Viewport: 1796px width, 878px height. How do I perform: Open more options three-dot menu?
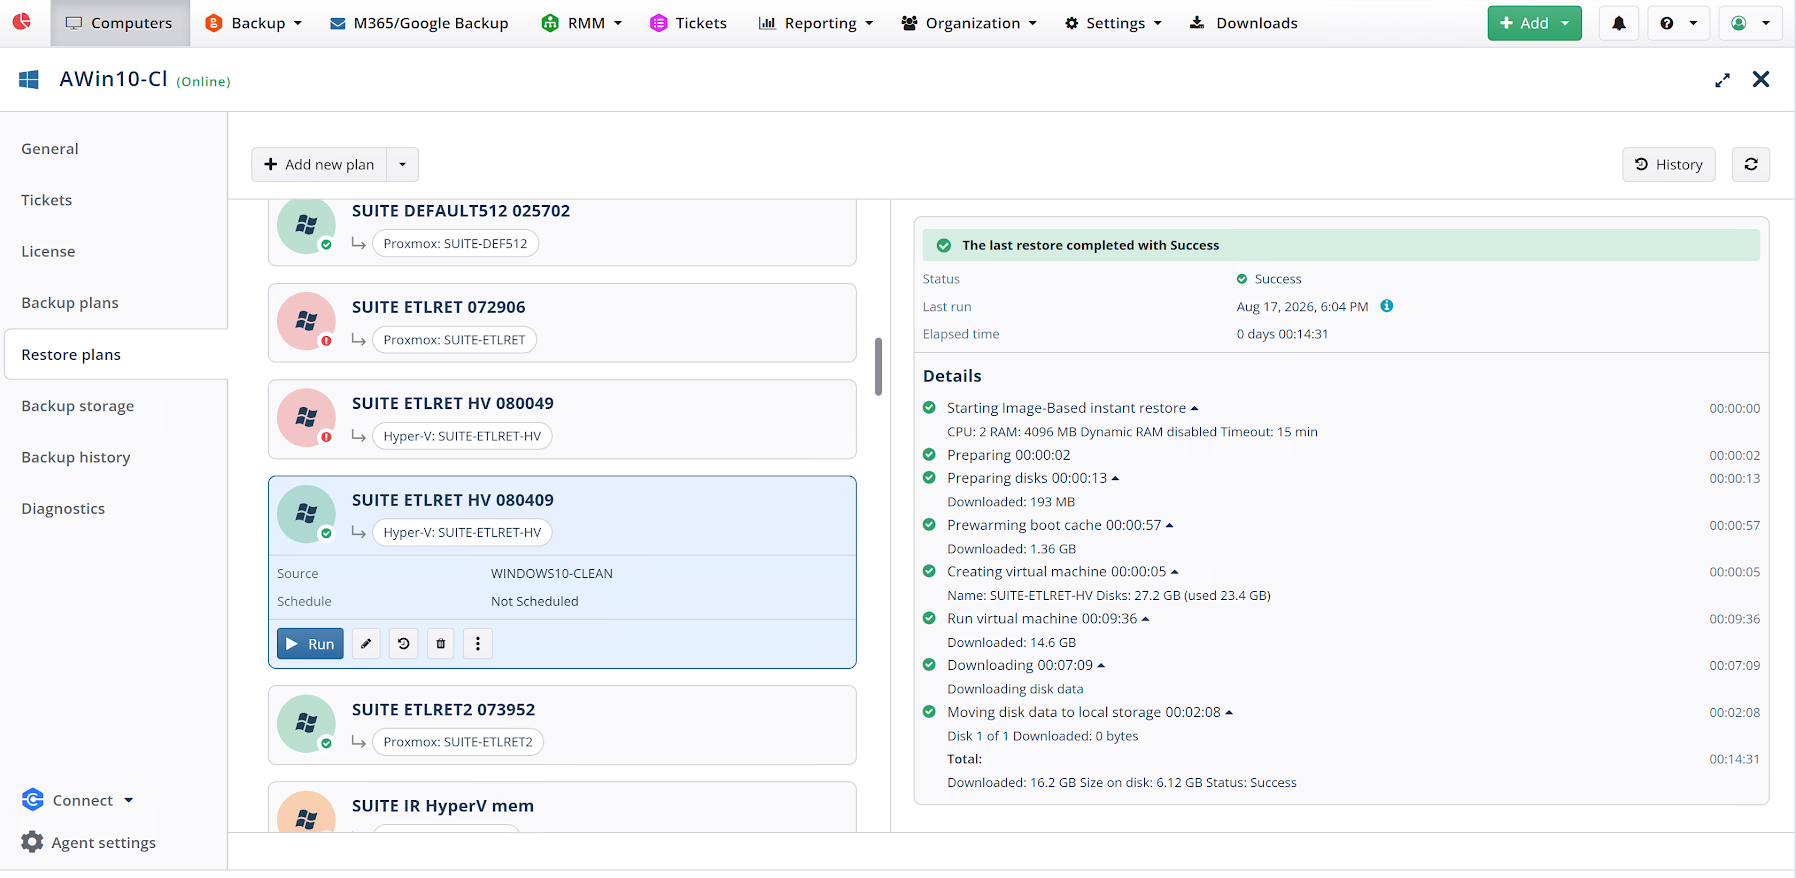tap(478, 644)
